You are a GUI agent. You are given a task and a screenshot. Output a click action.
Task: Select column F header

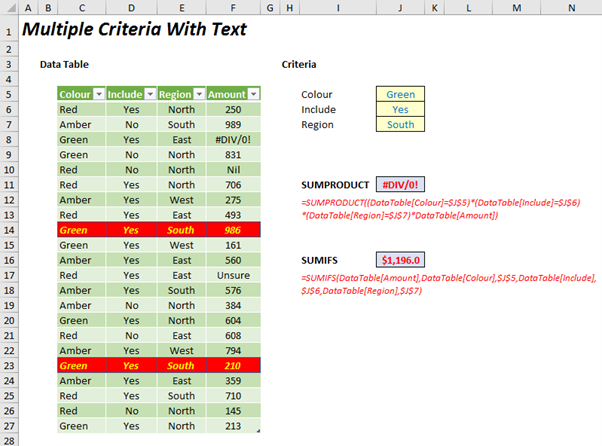tap(233, 8)
